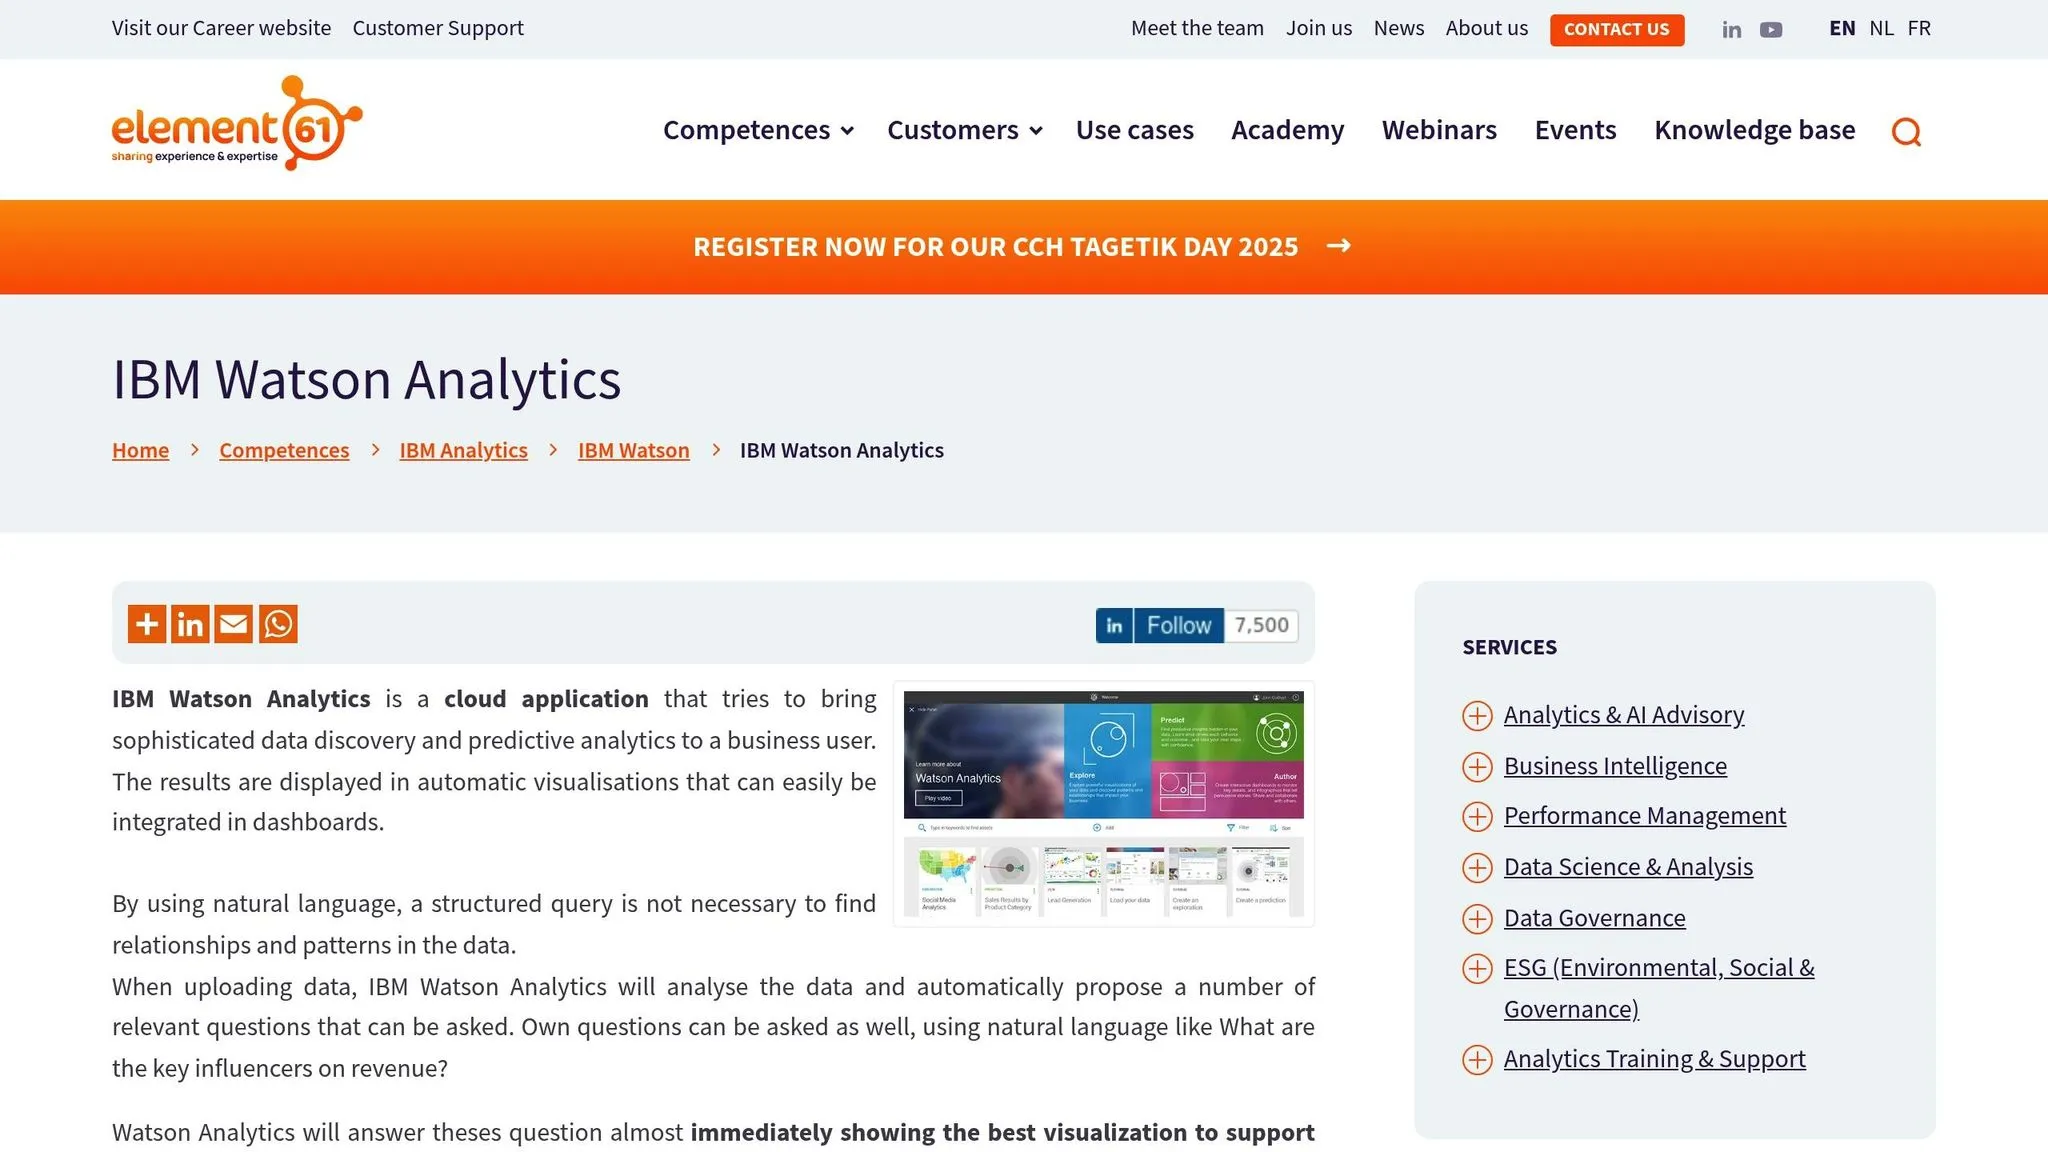
Task: Click the CCH Tagetik Day registration banner
Action: 1023,246
